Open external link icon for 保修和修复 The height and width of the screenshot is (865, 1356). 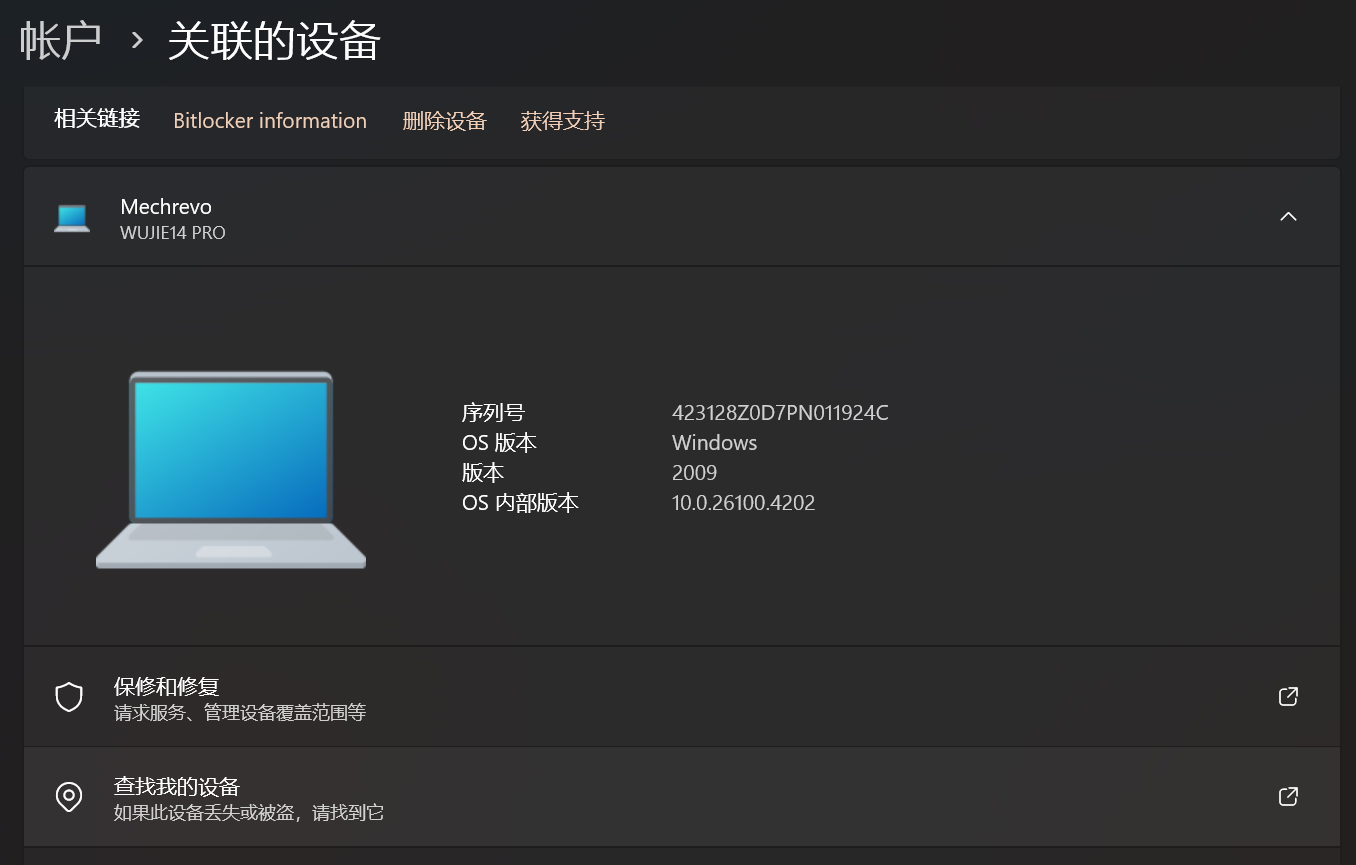[1288, 697]
